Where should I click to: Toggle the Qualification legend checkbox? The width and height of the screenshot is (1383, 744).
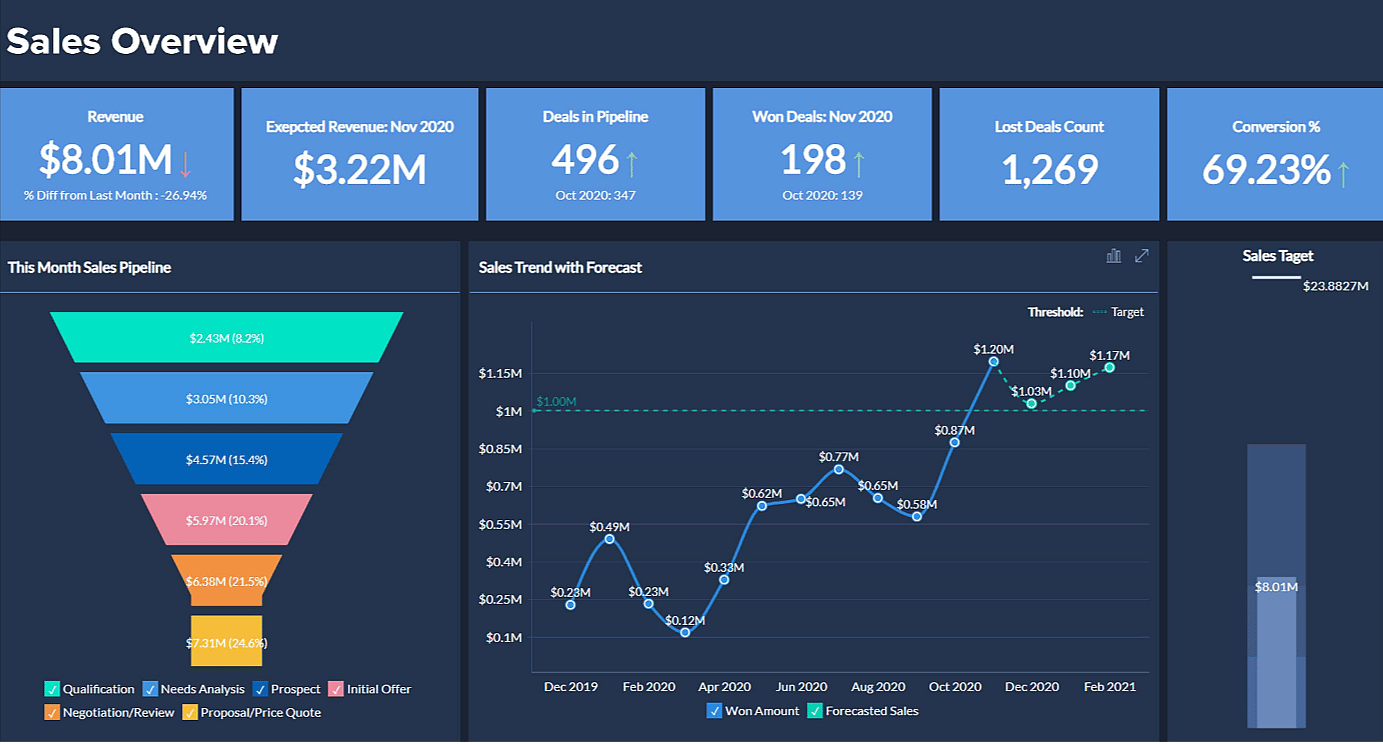click(x=53, y=689)
